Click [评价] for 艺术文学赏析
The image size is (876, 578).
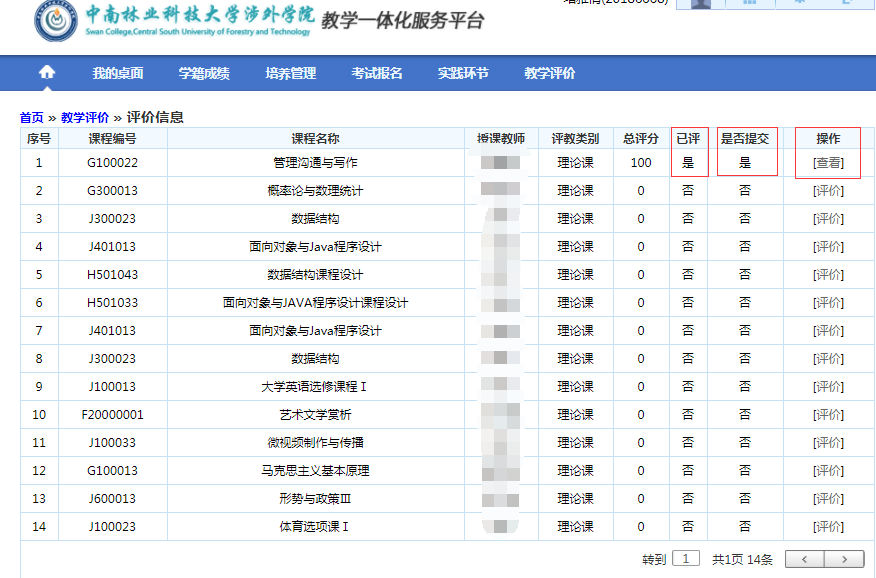point(828,415)
